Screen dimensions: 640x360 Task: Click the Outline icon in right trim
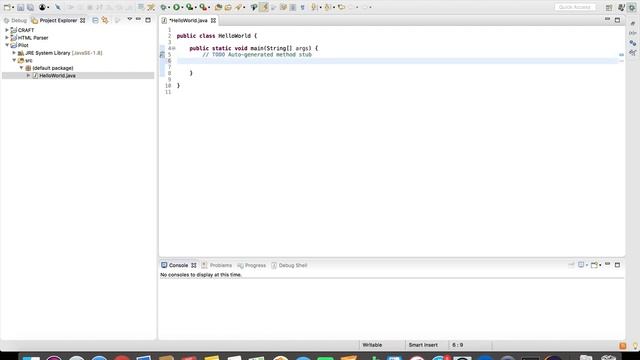[x=633, y=24]
